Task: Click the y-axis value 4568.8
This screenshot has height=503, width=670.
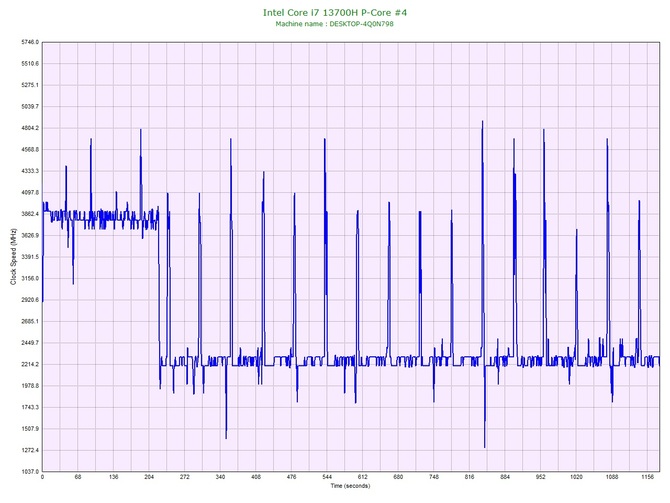Action: point(29,150)
